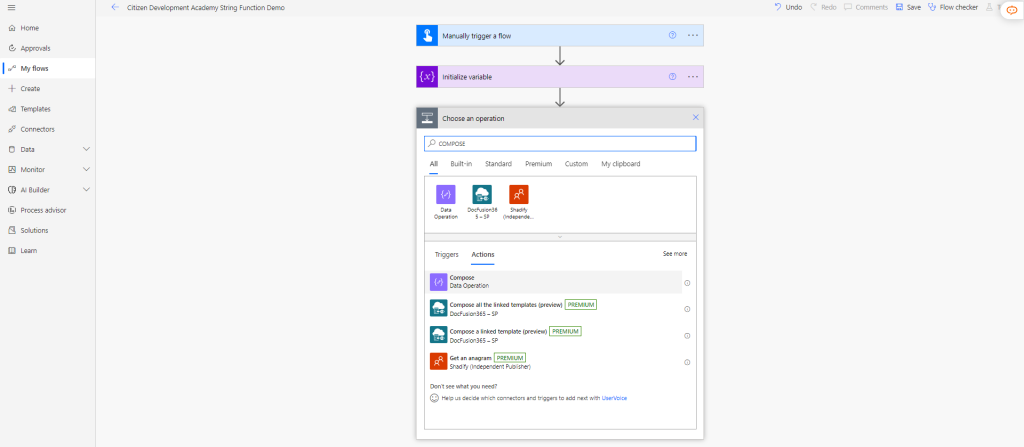Click the Learn book icon
The width and height of the screenshot is (1024, 447).
[x=12, y=251]
